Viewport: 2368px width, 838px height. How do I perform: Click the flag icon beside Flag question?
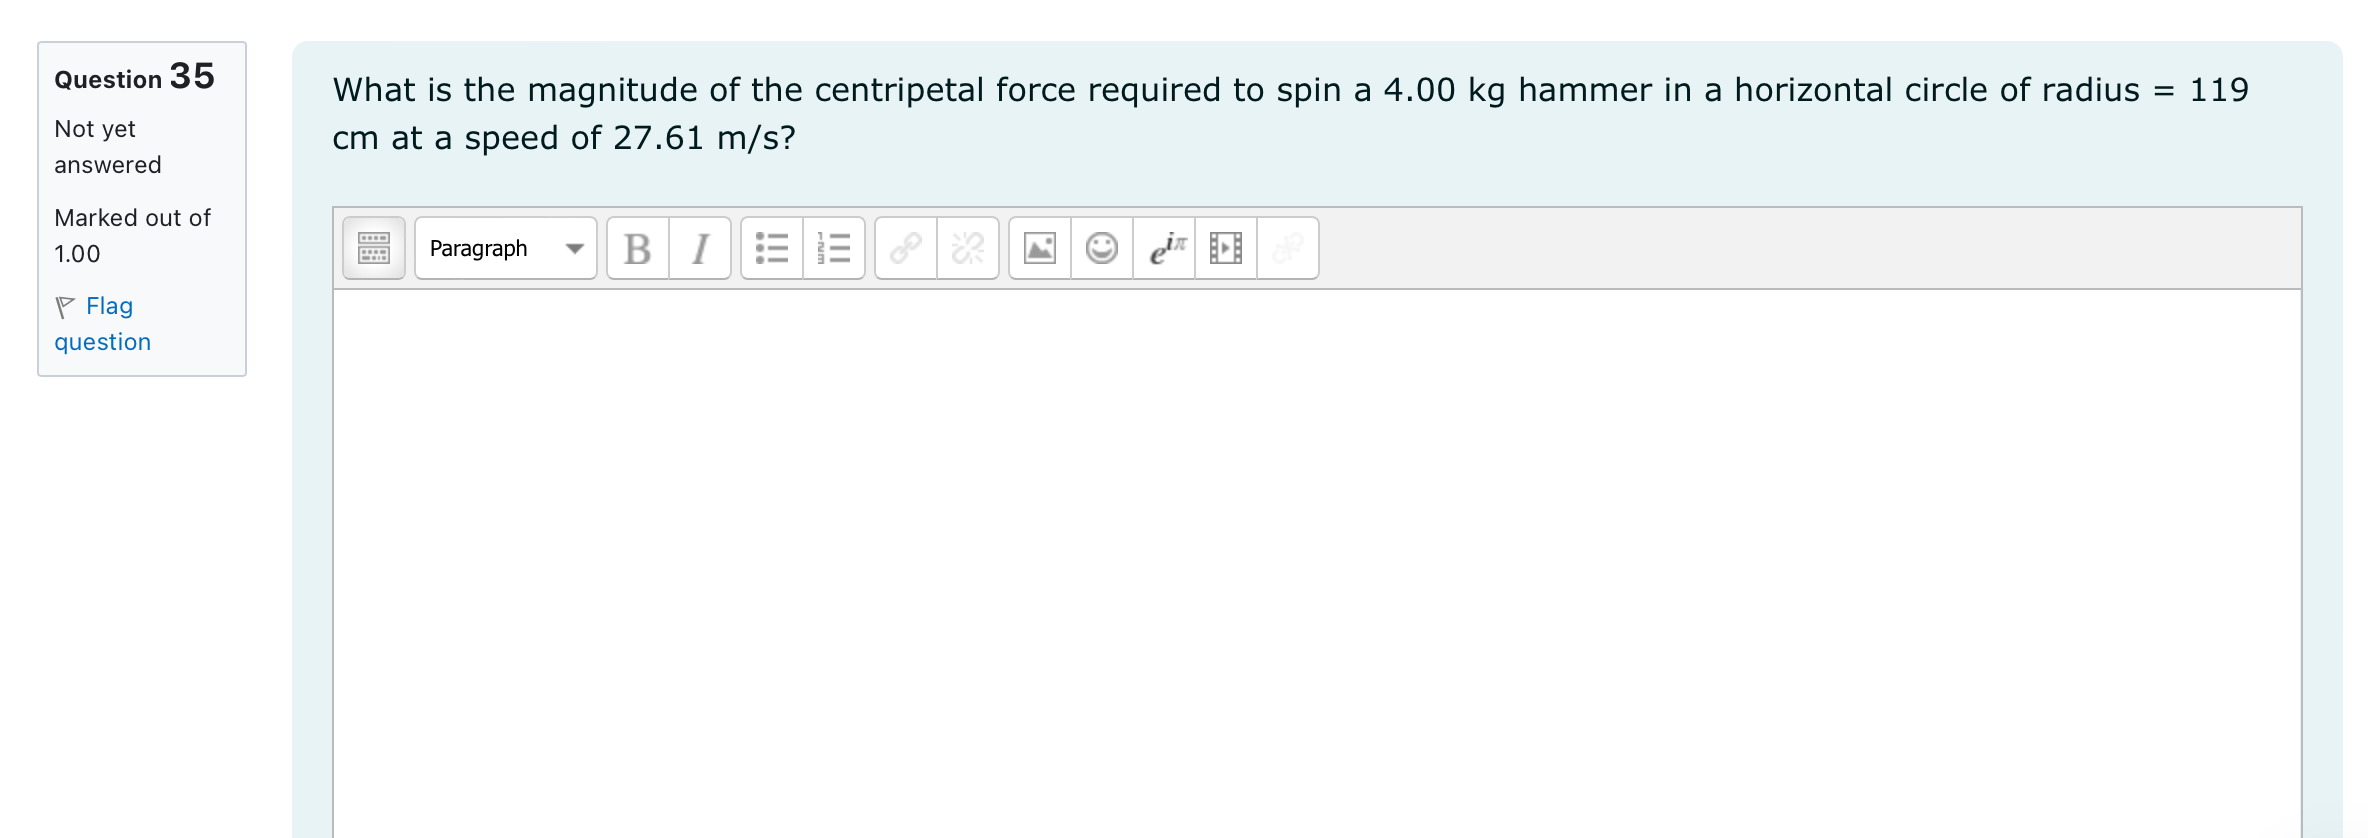point(64,305)
